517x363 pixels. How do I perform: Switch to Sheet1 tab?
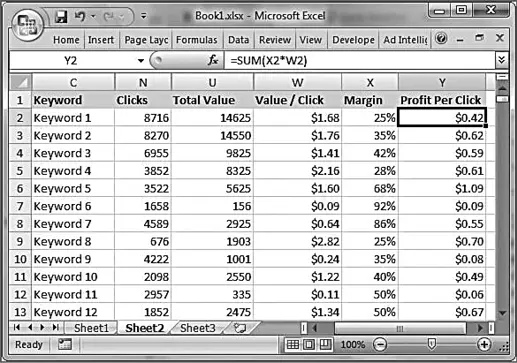coord(91,328)
